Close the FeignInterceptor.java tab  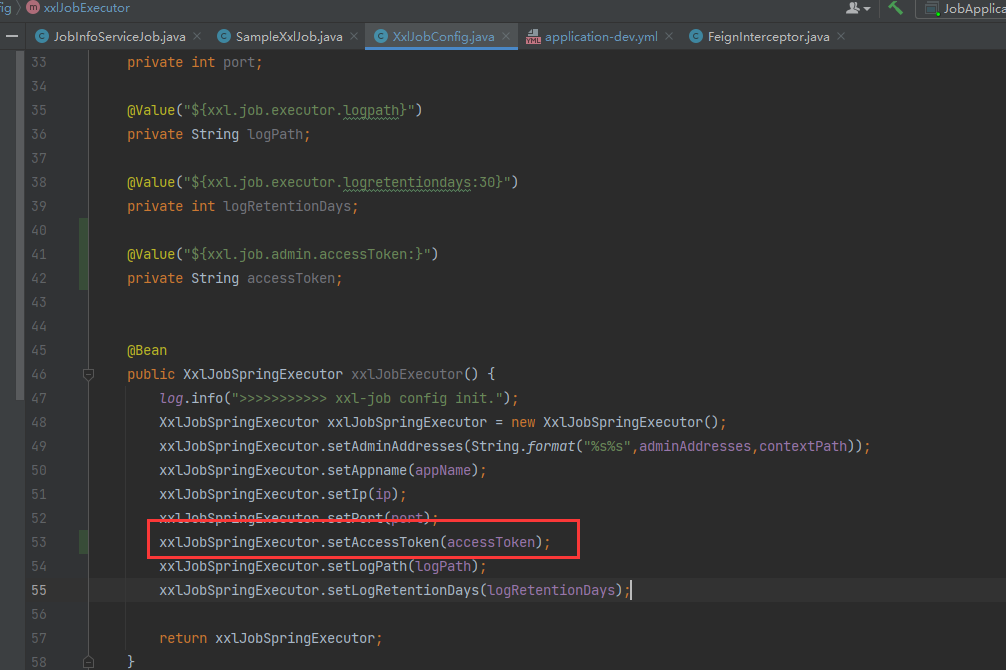pos(840,37)
